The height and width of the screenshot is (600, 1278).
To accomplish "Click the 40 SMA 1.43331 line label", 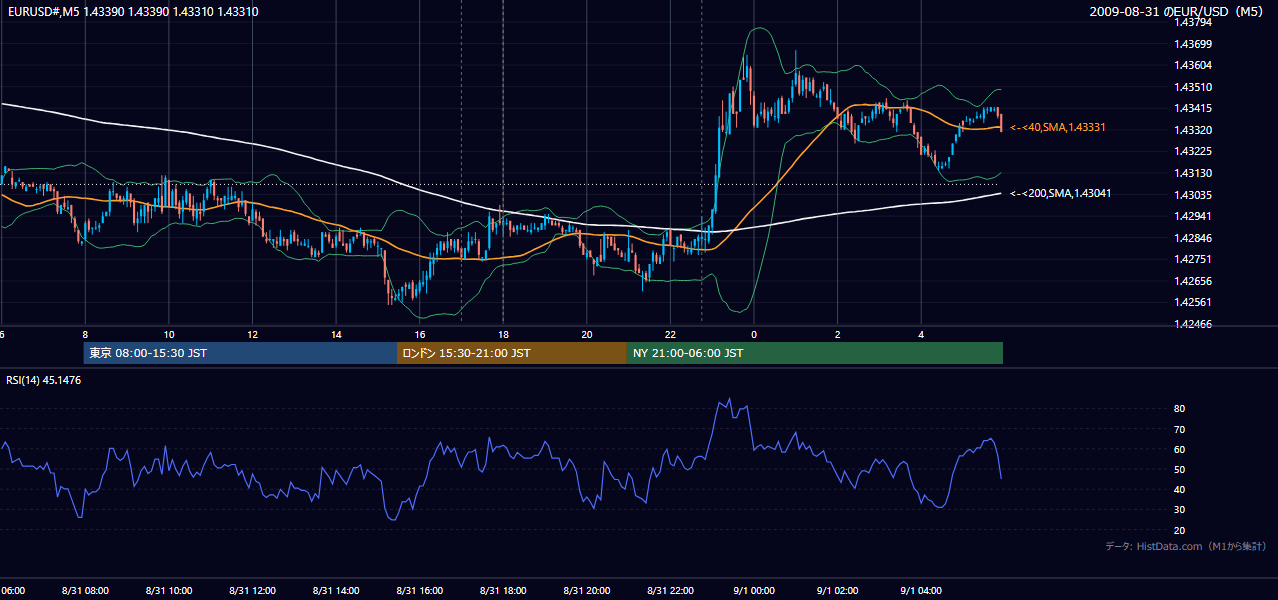I will (x=1057, y=128).
